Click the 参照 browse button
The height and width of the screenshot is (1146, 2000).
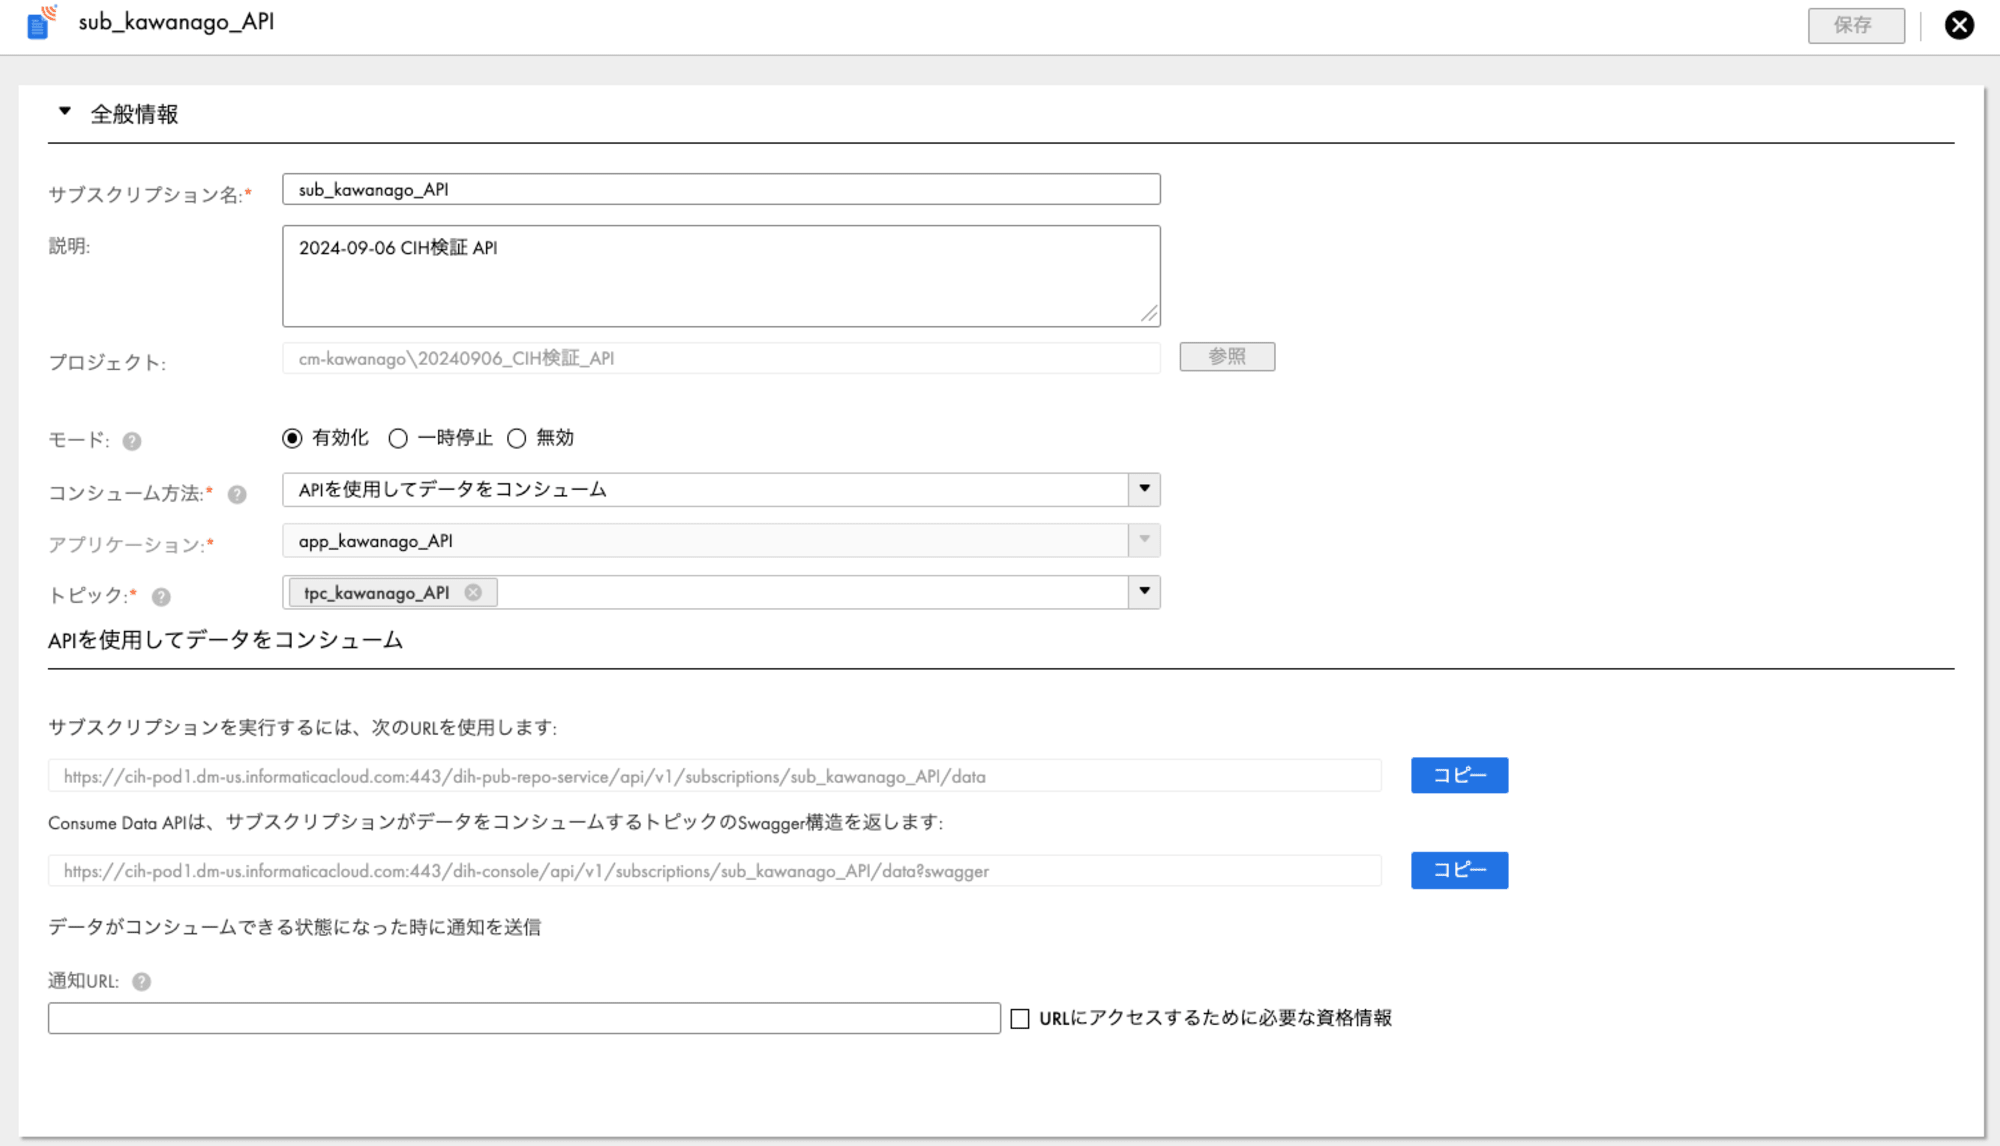1227,356
